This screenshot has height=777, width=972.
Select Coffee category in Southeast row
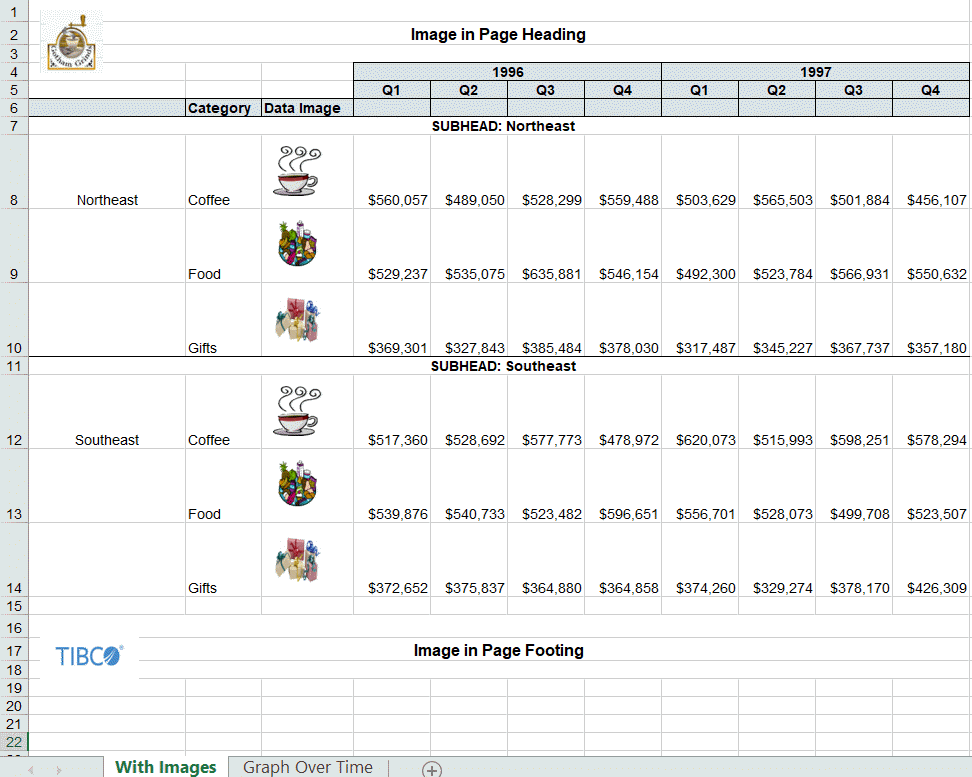pos(223,412)
